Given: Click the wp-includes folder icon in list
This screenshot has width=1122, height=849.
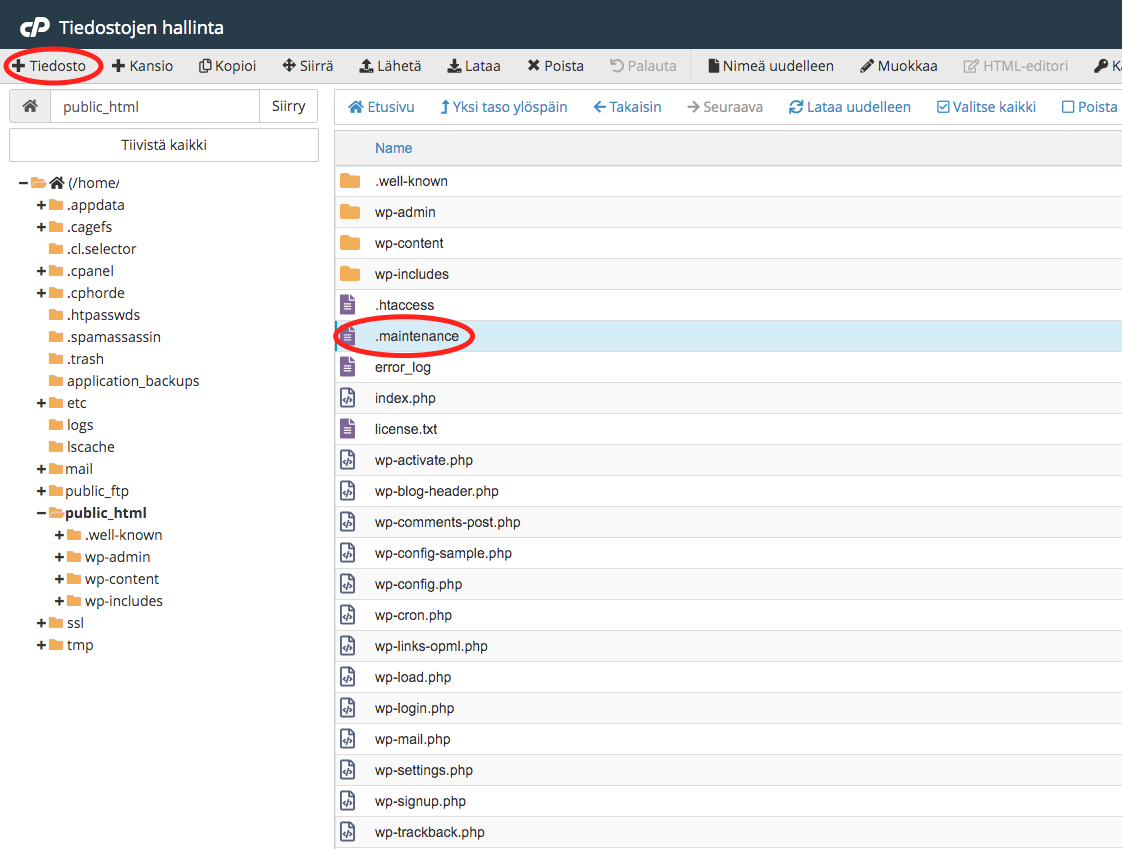Looking at the screenshot, I should coord(350,274).
